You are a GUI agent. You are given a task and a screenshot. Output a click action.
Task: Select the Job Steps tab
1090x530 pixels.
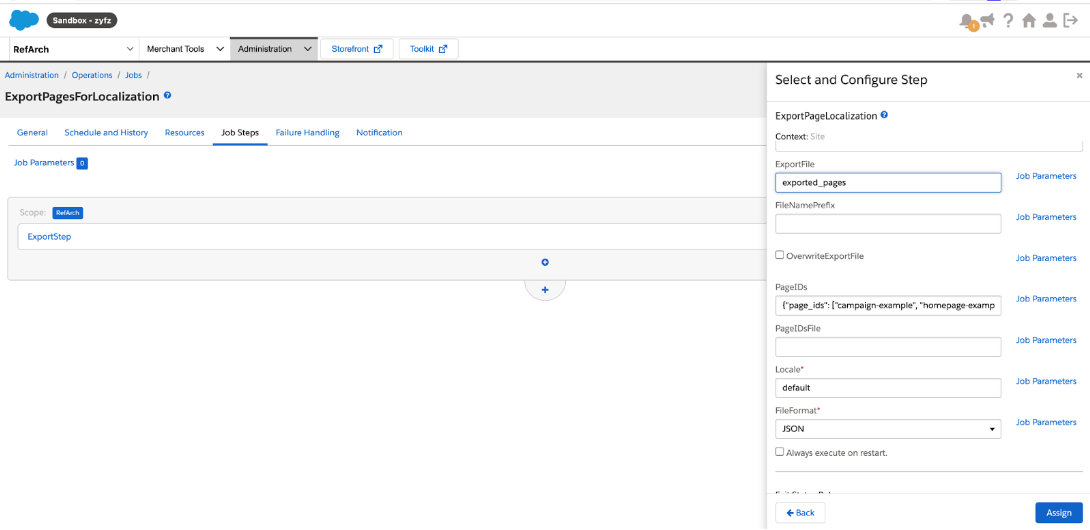[240, 132]
